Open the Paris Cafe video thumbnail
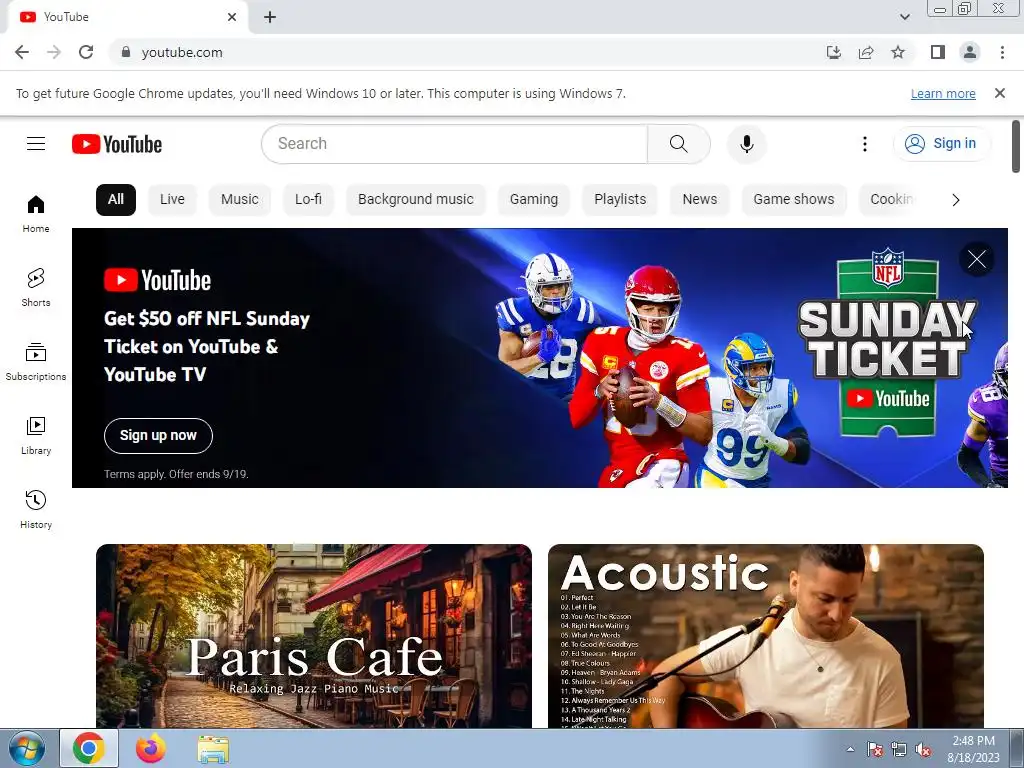1024x768 pixels. click(x=313, y=635)
